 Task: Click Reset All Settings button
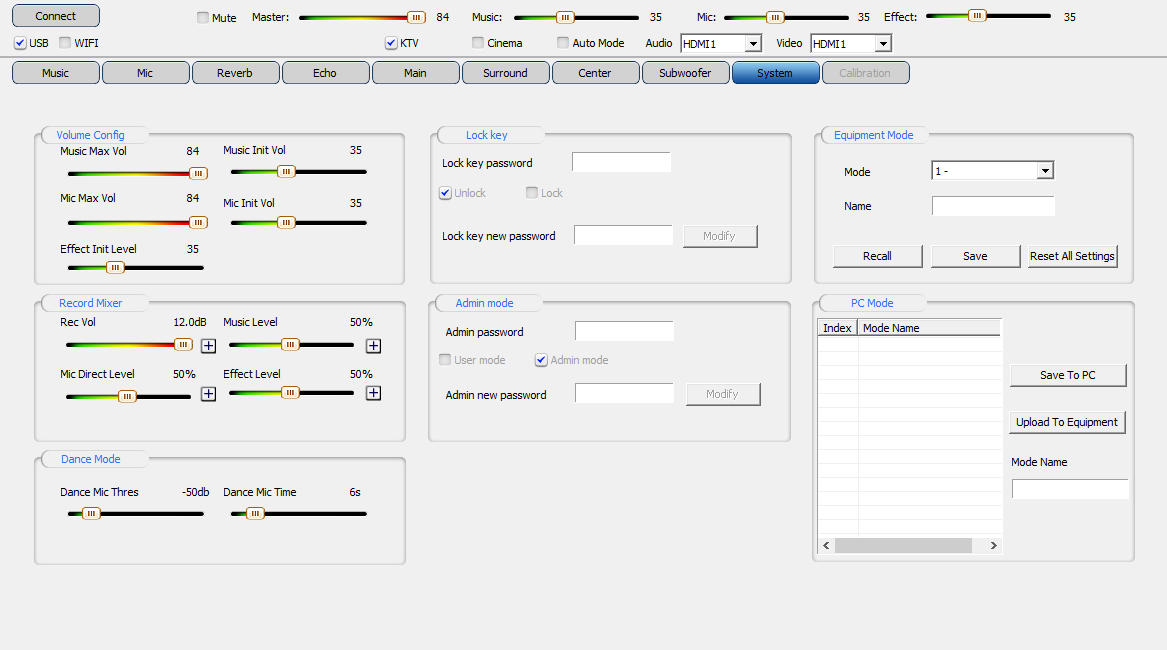click(x=1072, y=256)
